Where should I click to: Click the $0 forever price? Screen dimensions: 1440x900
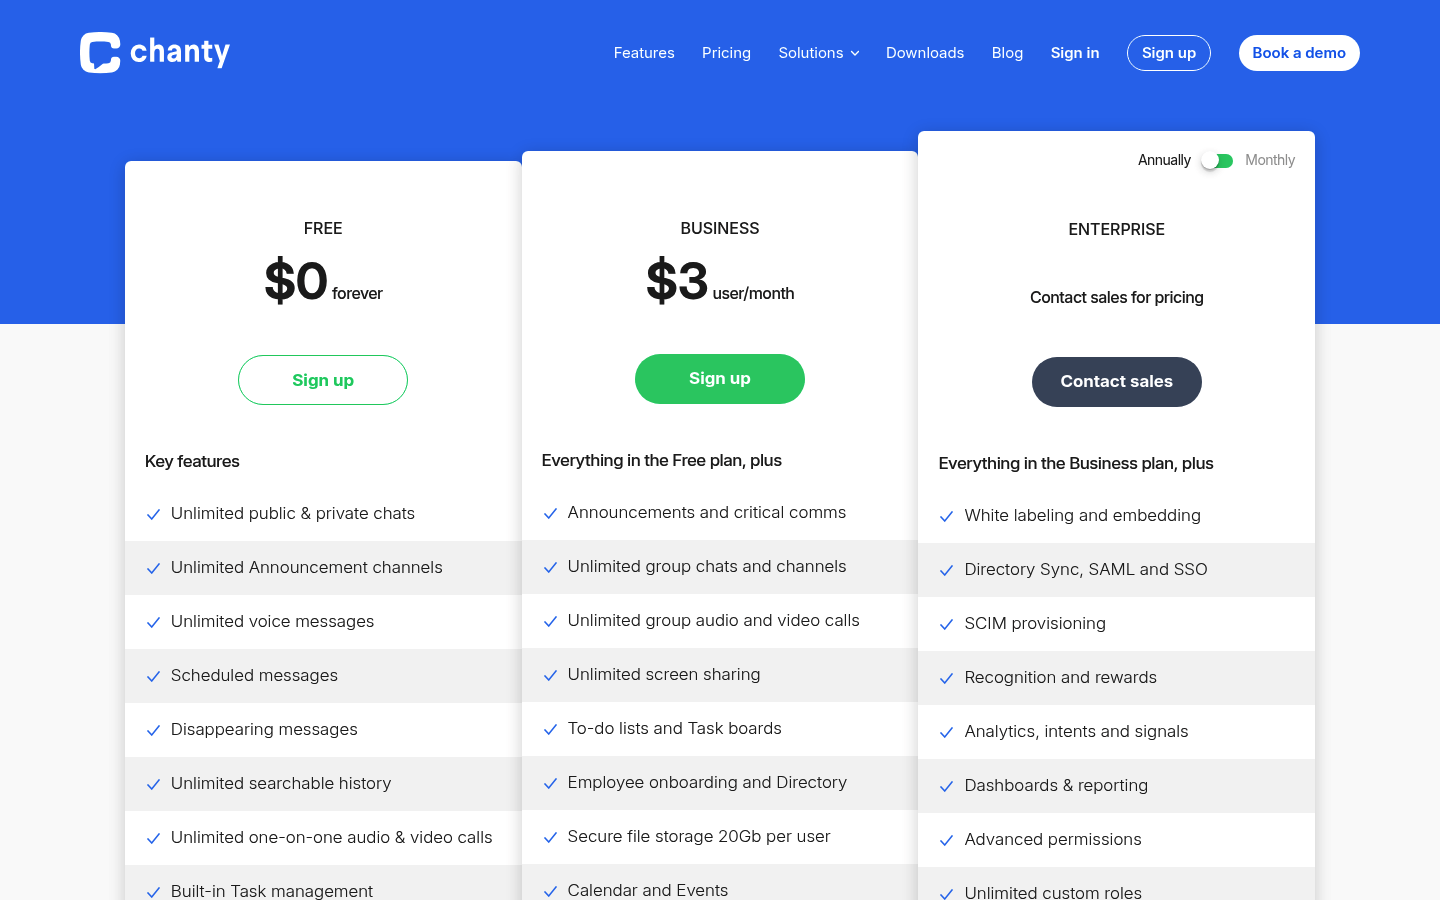click(323, 282)
